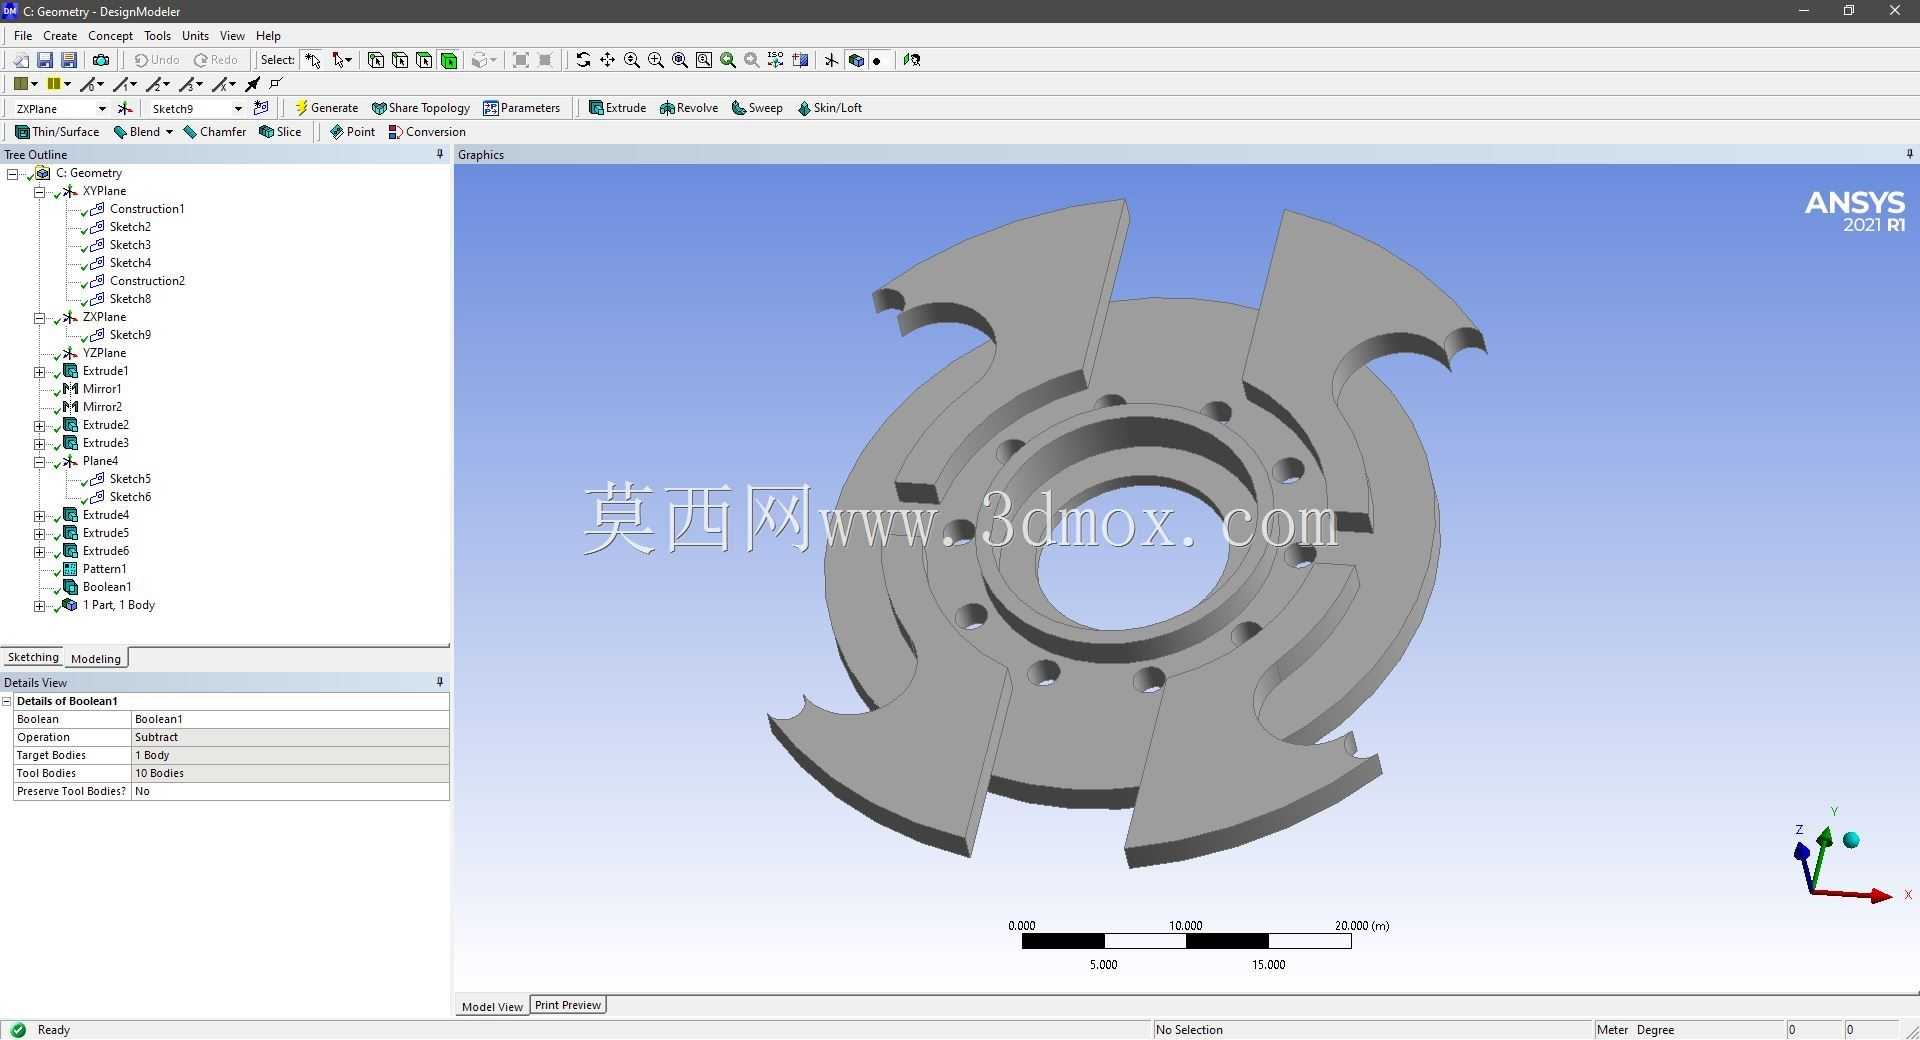Collapse the XYPlane tree node
1920x1040 pixels.
click(x=40, y=191)
